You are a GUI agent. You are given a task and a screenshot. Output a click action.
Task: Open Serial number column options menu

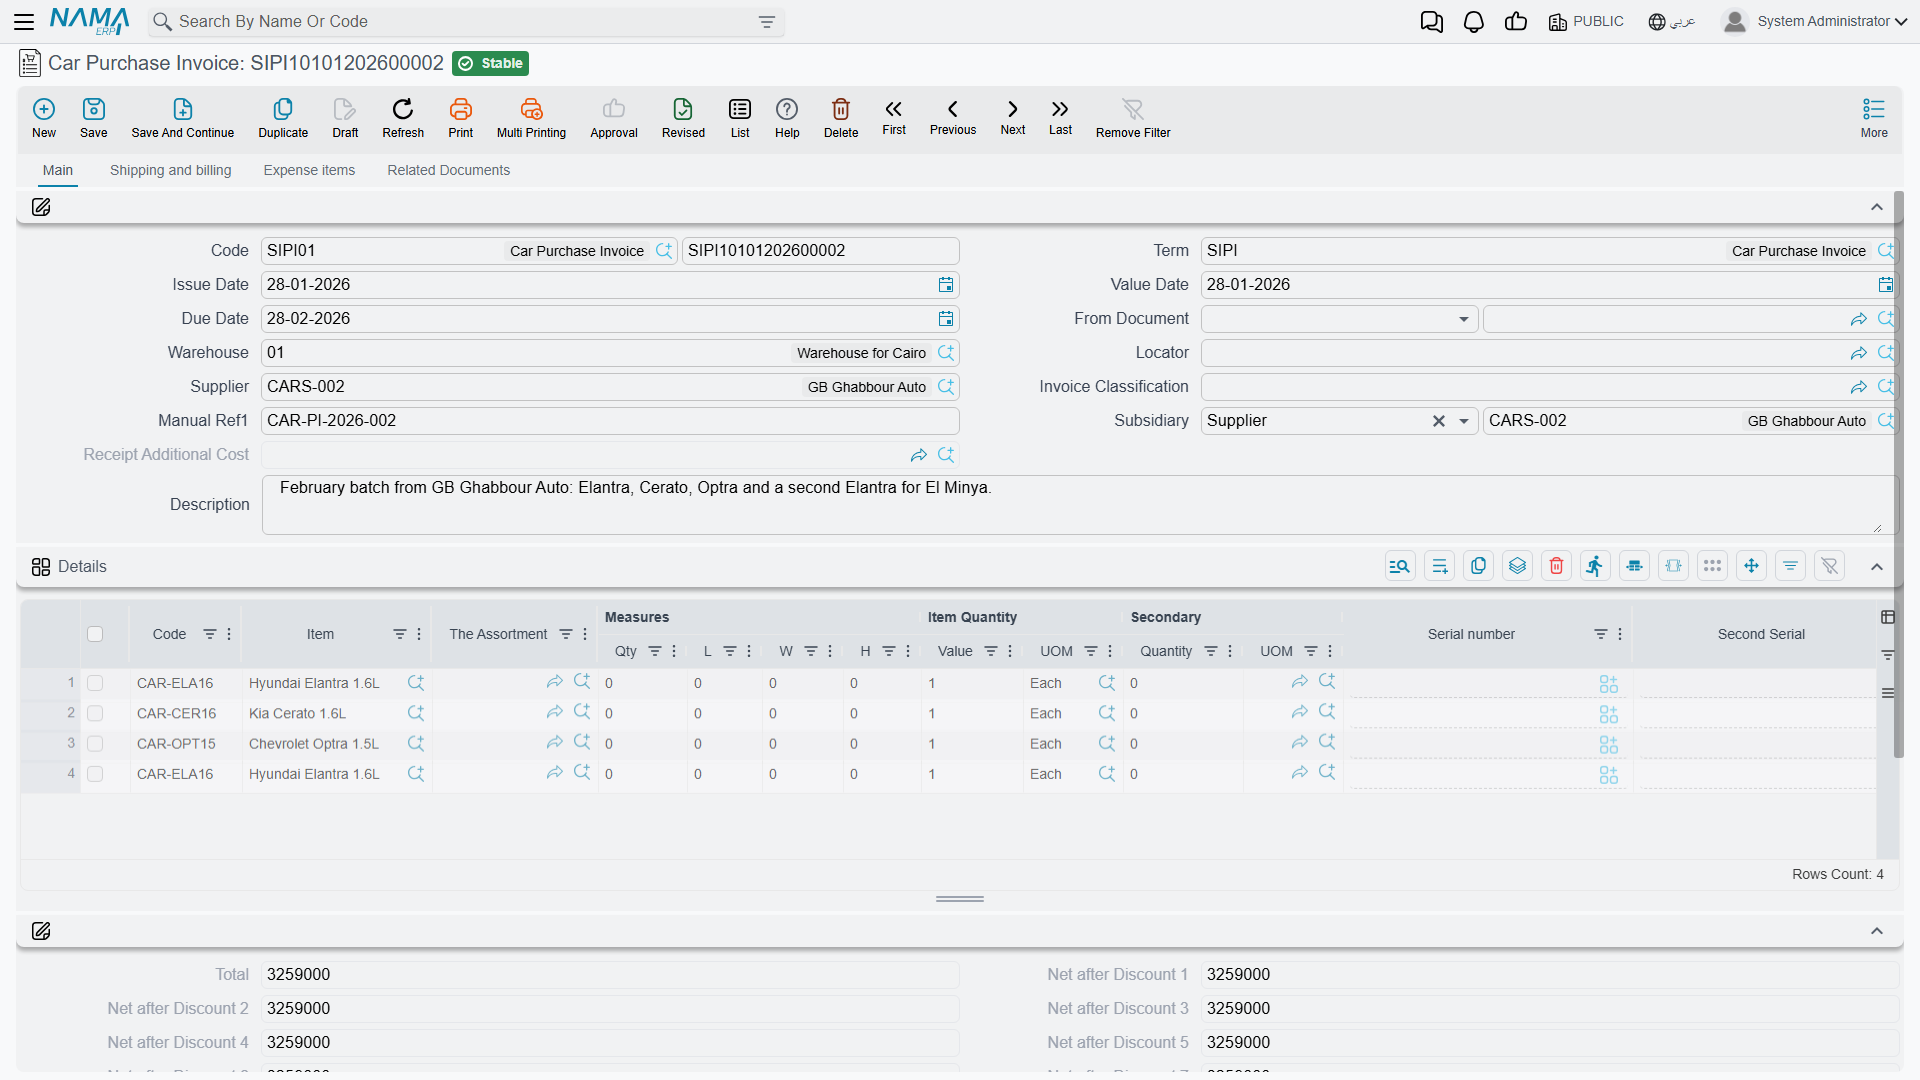point(1620,634)
